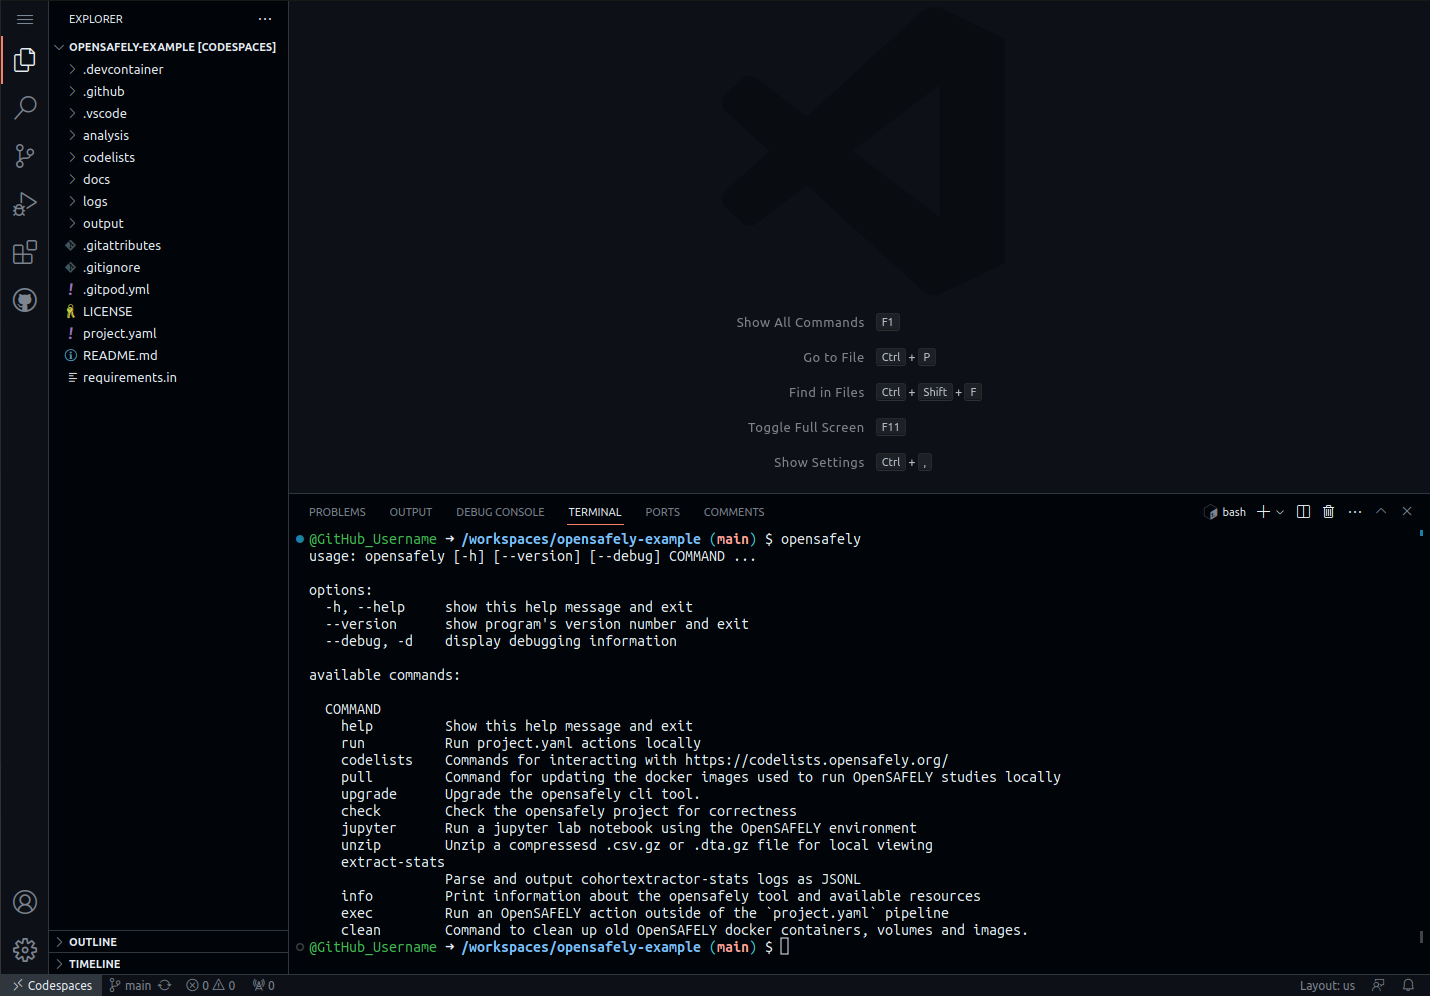Open the Source Control view
Screen dimensions: 1430x996
tap(25, 156)
